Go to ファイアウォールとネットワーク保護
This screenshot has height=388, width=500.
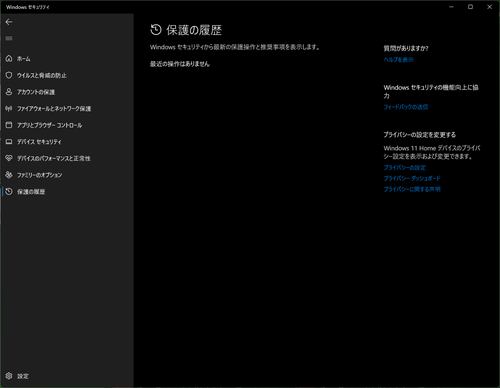tap(54, 109)
